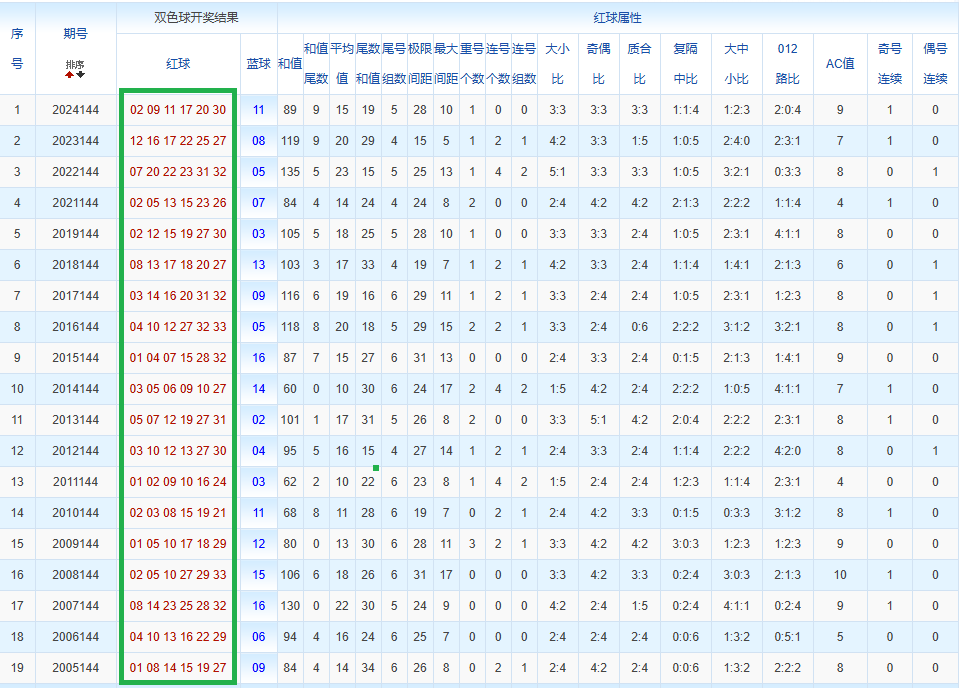
Task: Select red balls 01 08 14 15 19 27
Action: pyautogui.click(x=178, y=668)
